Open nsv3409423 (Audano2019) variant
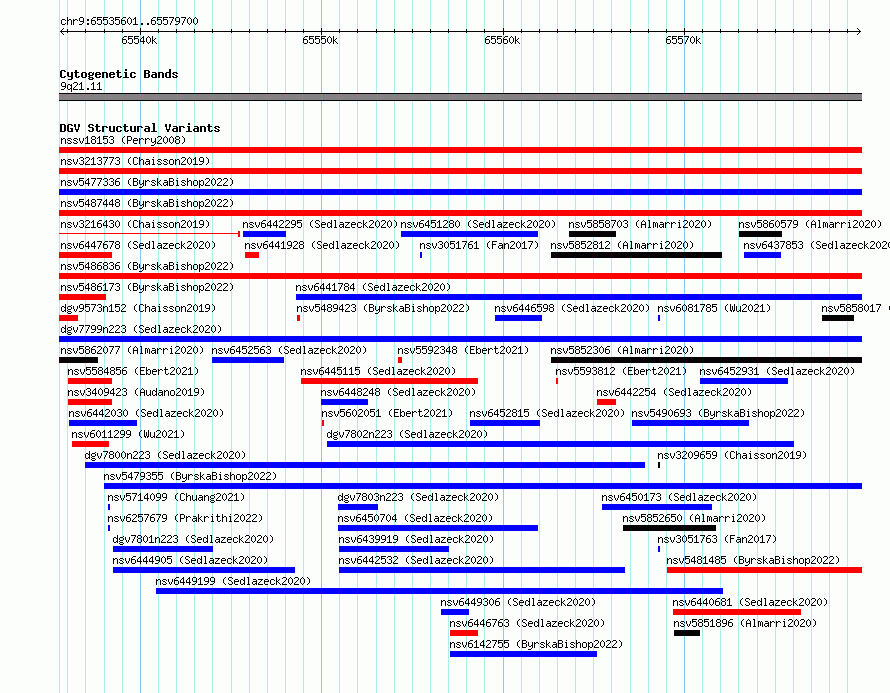The width and height of the screenshot is (890, 693). point(136,392)
